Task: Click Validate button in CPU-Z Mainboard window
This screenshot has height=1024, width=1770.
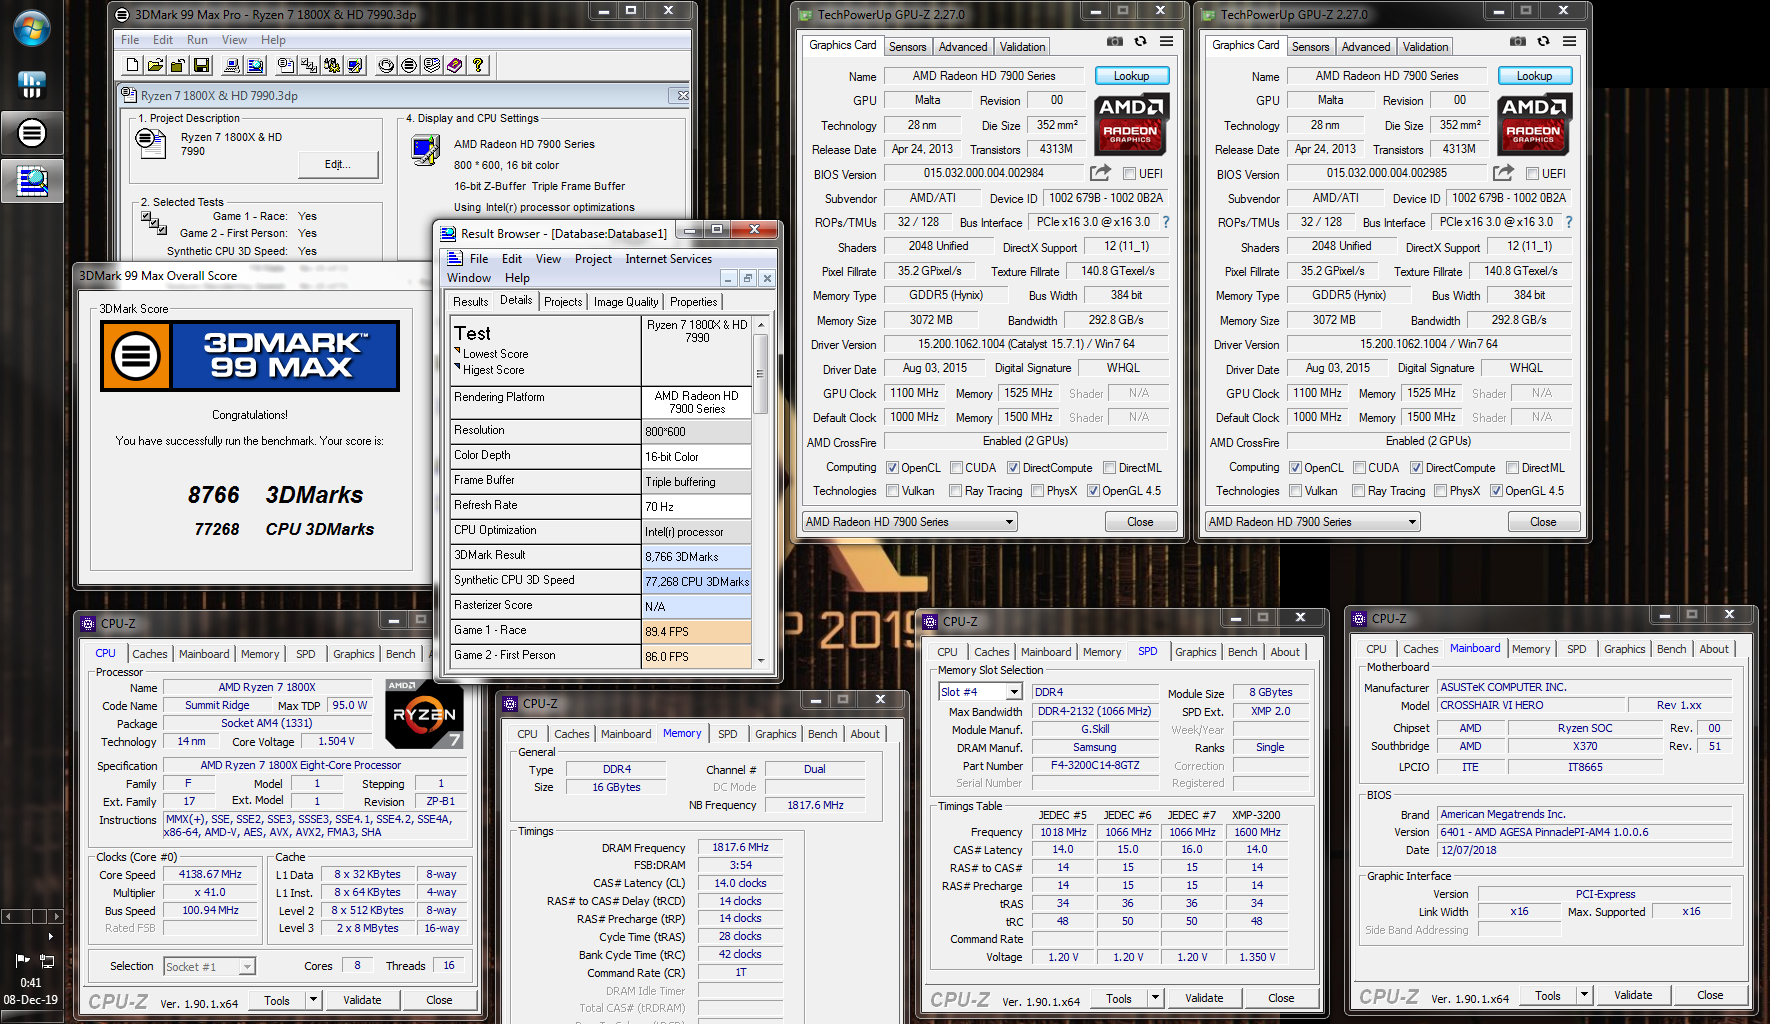Action: click(1633, 995)
